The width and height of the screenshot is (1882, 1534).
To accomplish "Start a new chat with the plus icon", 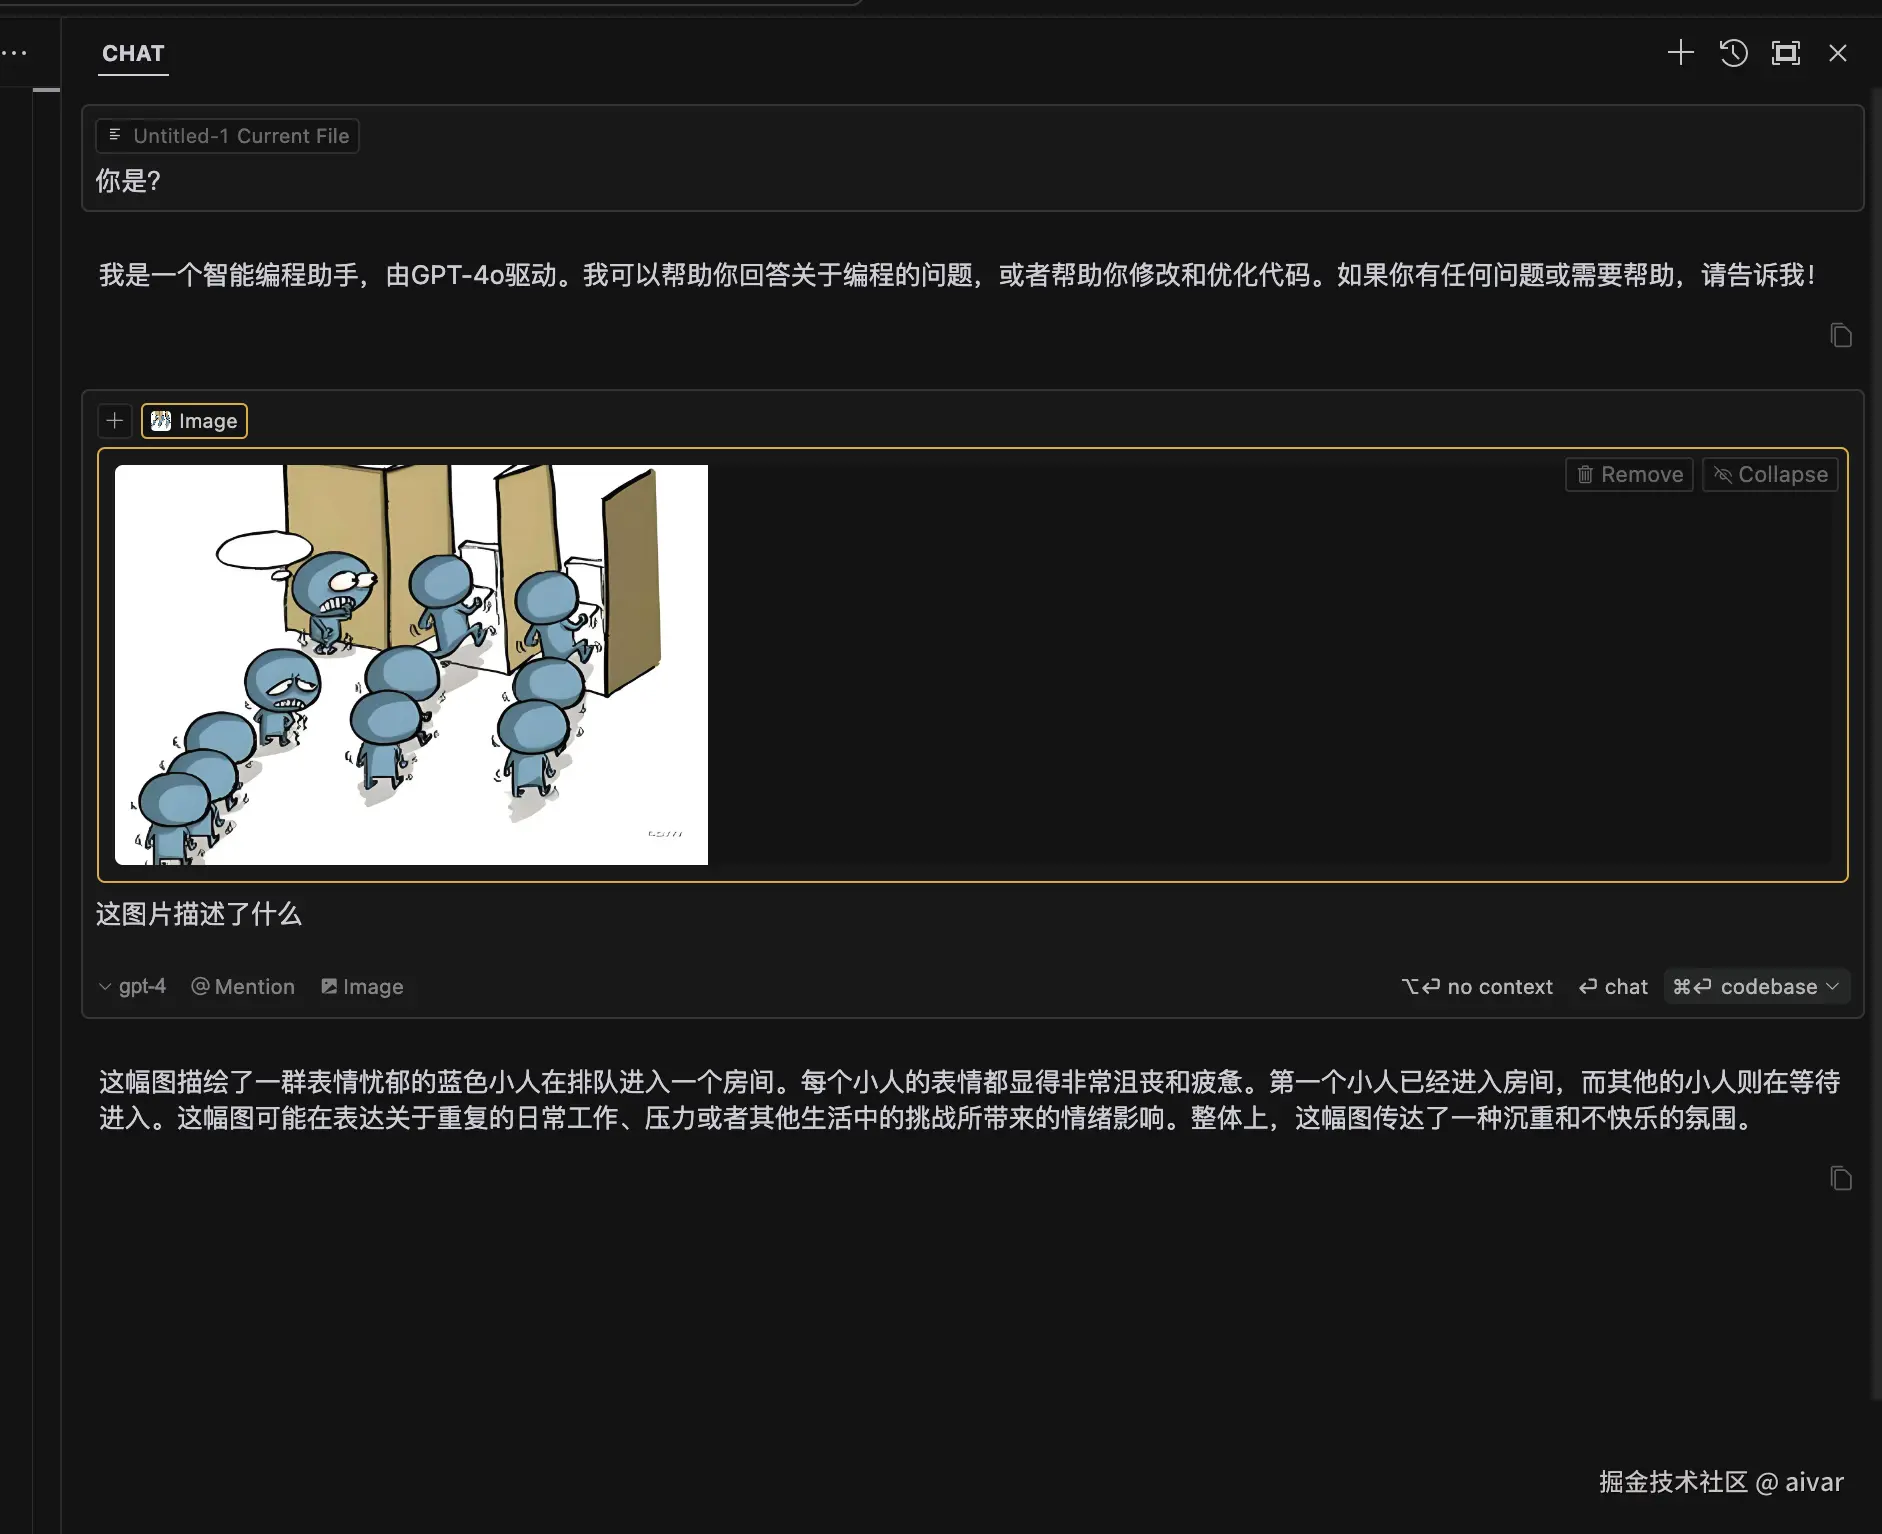I will click(1680, 53).
